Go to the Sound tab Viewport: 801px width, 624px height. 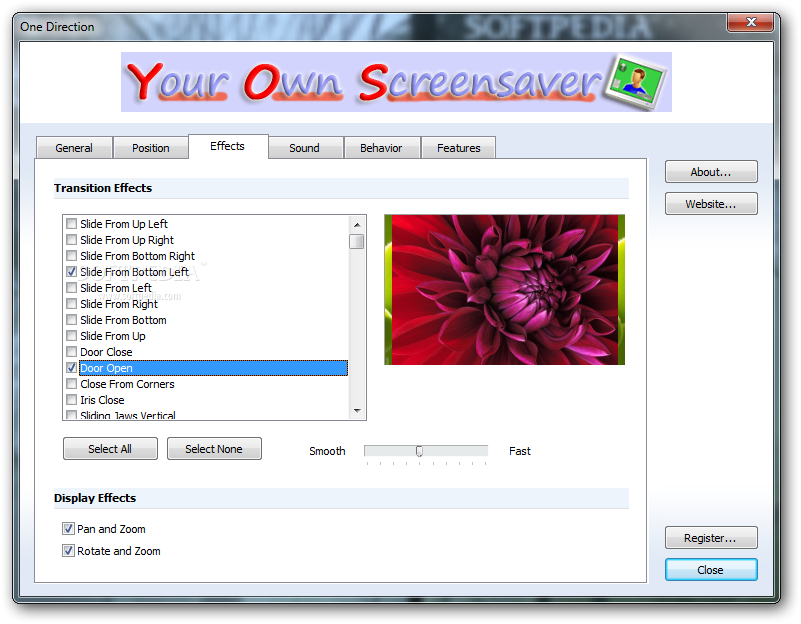point(304,148)
